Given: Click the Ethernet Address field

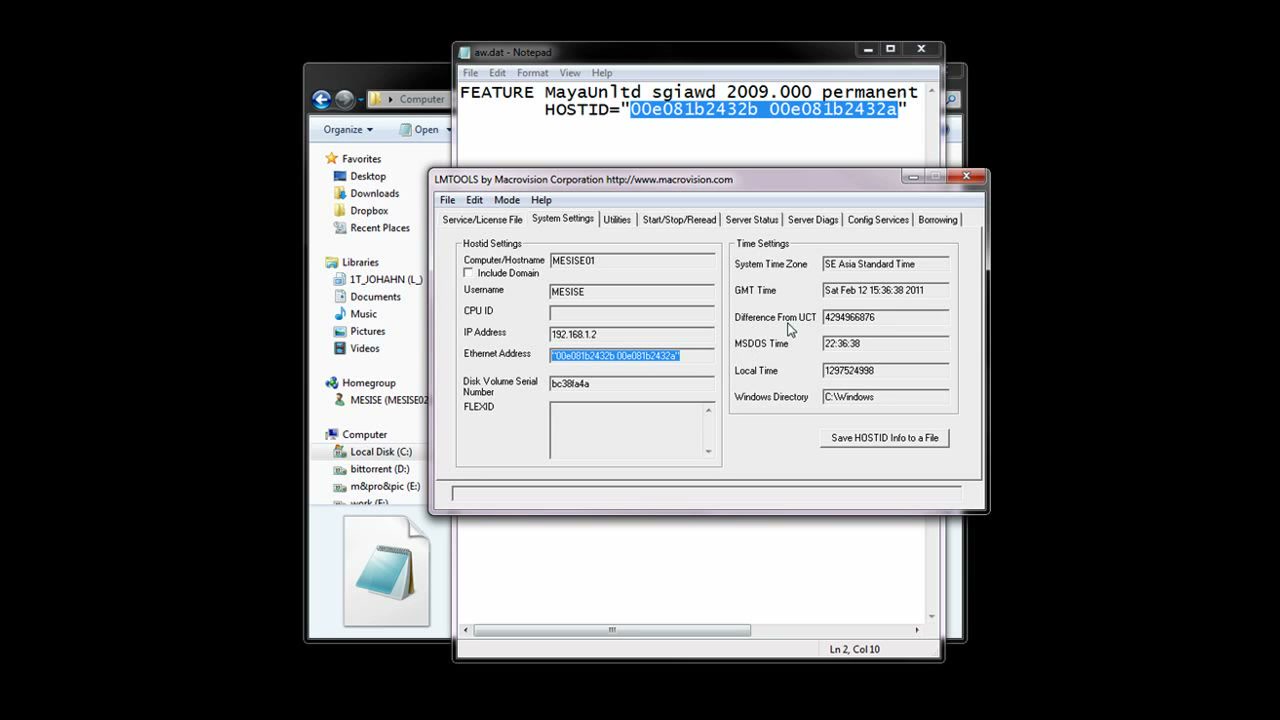Looking at the screenshot, I should [632, 355].
